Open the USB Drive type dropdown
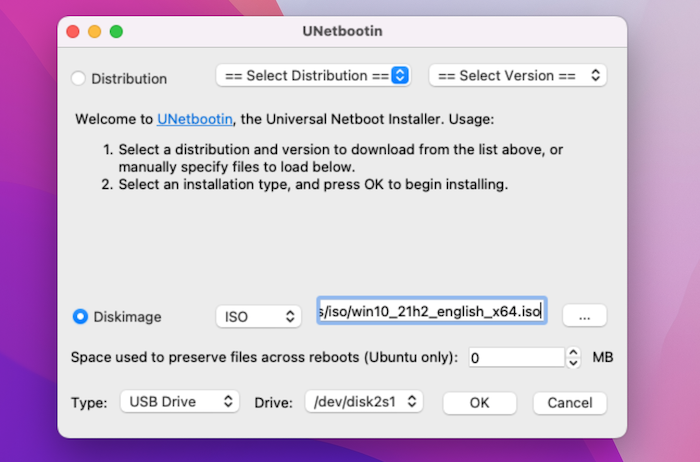The width and height of the screenshot is (700, 462). pyautogui.click(x=179, y=402)
